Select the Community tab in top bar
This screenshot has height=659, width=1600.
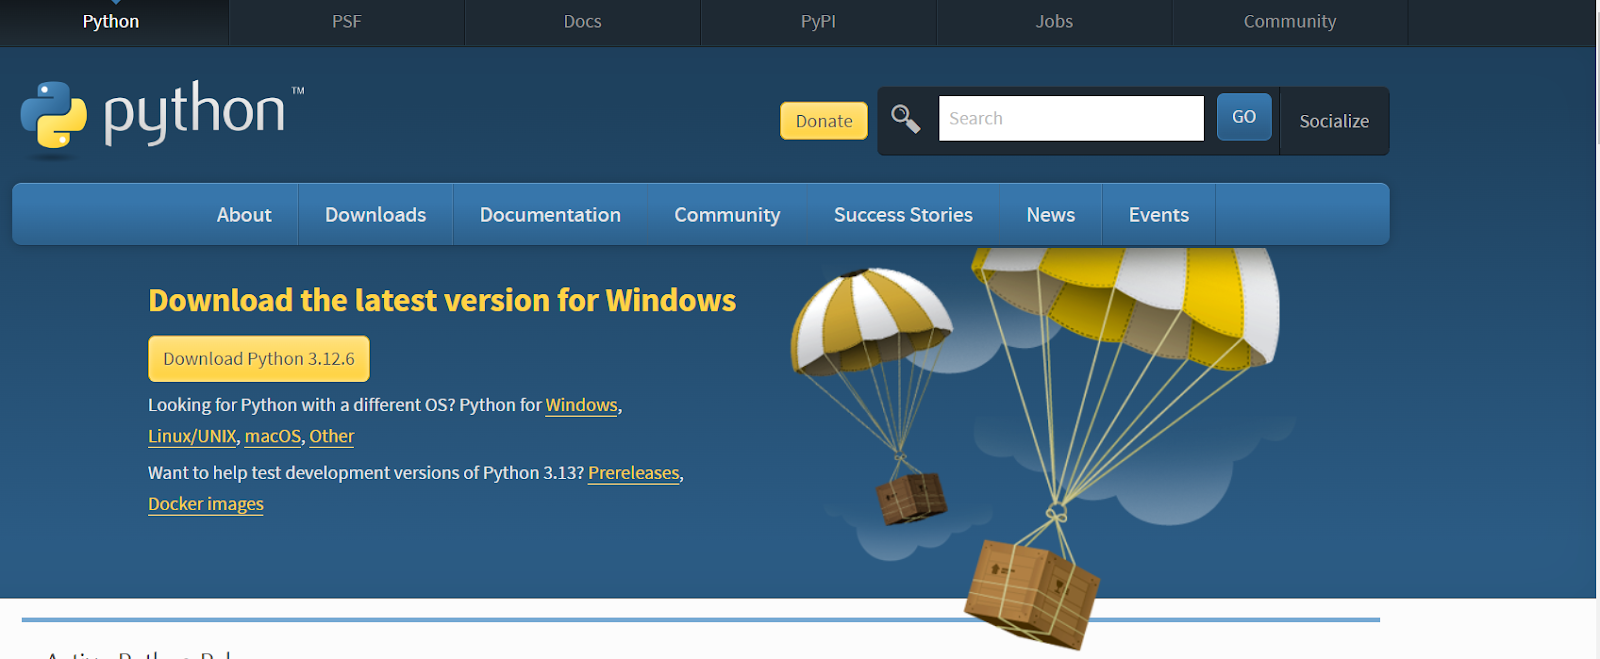pos(1290,22)
